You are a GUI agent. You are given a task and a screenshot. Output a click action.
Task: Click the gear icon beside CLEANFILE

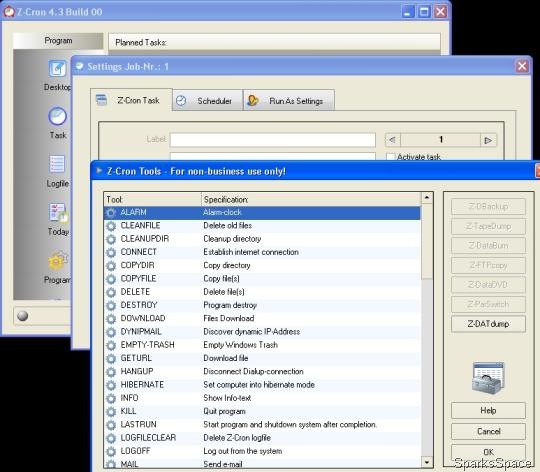(111, 226)
